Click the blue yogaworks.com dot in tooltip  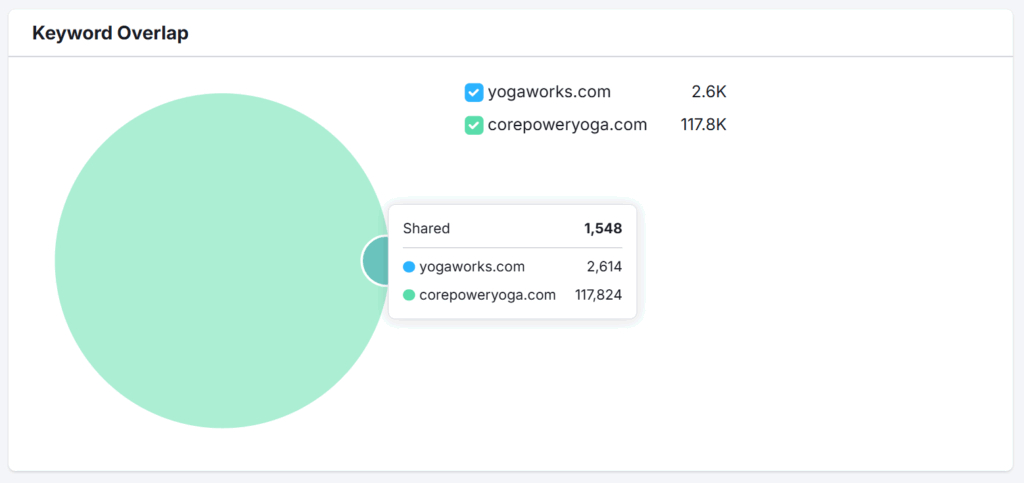pyautogui.click(x=409, y=267)
